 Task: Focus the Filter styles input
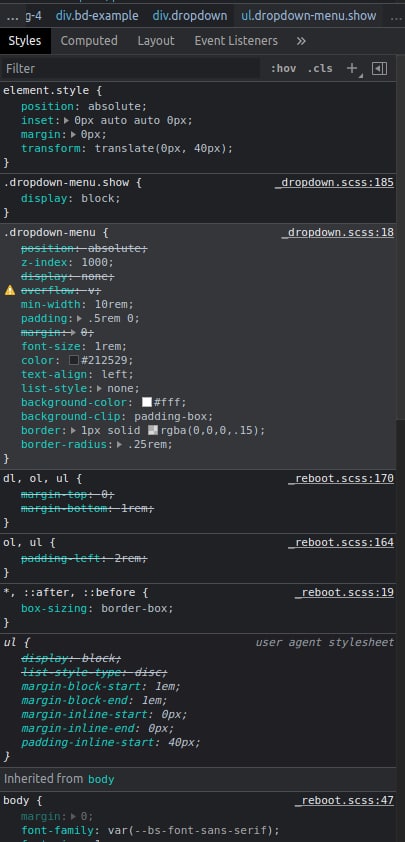(x=129, y=68)
